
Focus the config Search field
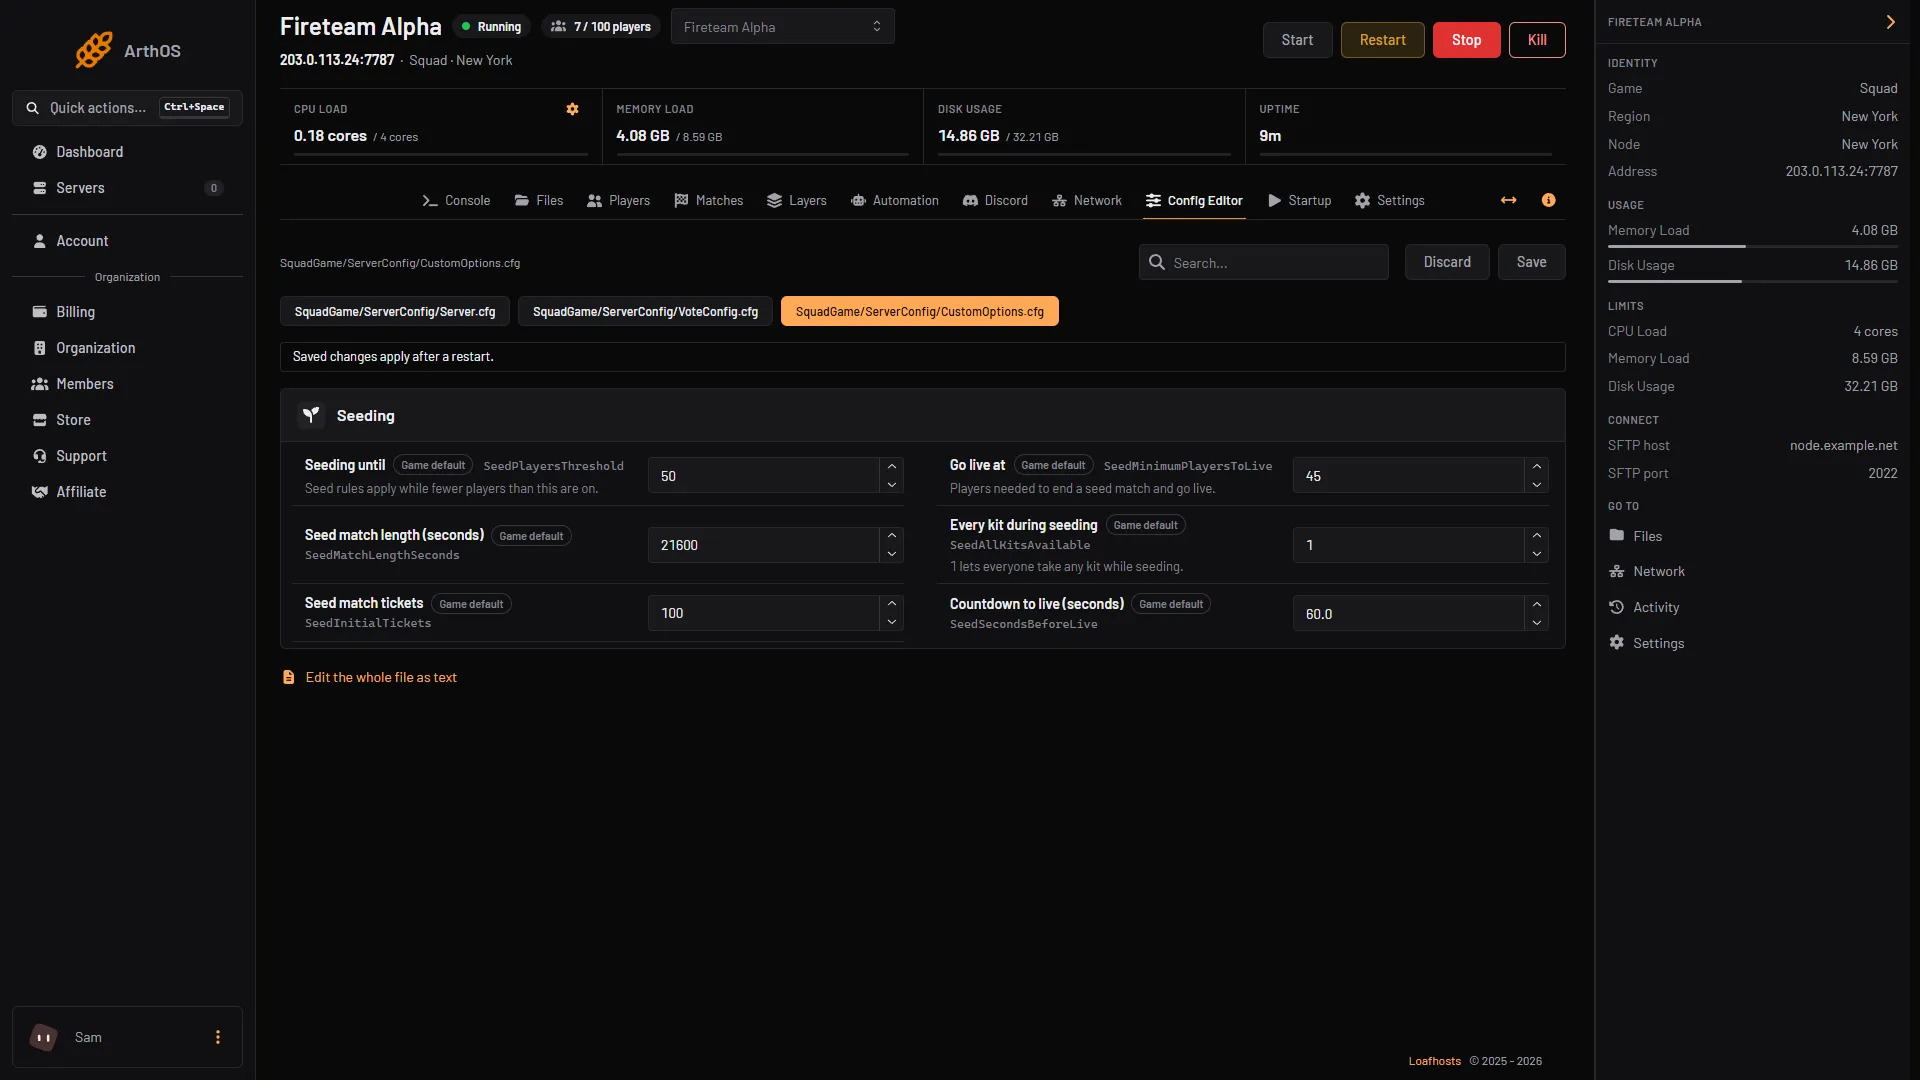click(1263, 262)
